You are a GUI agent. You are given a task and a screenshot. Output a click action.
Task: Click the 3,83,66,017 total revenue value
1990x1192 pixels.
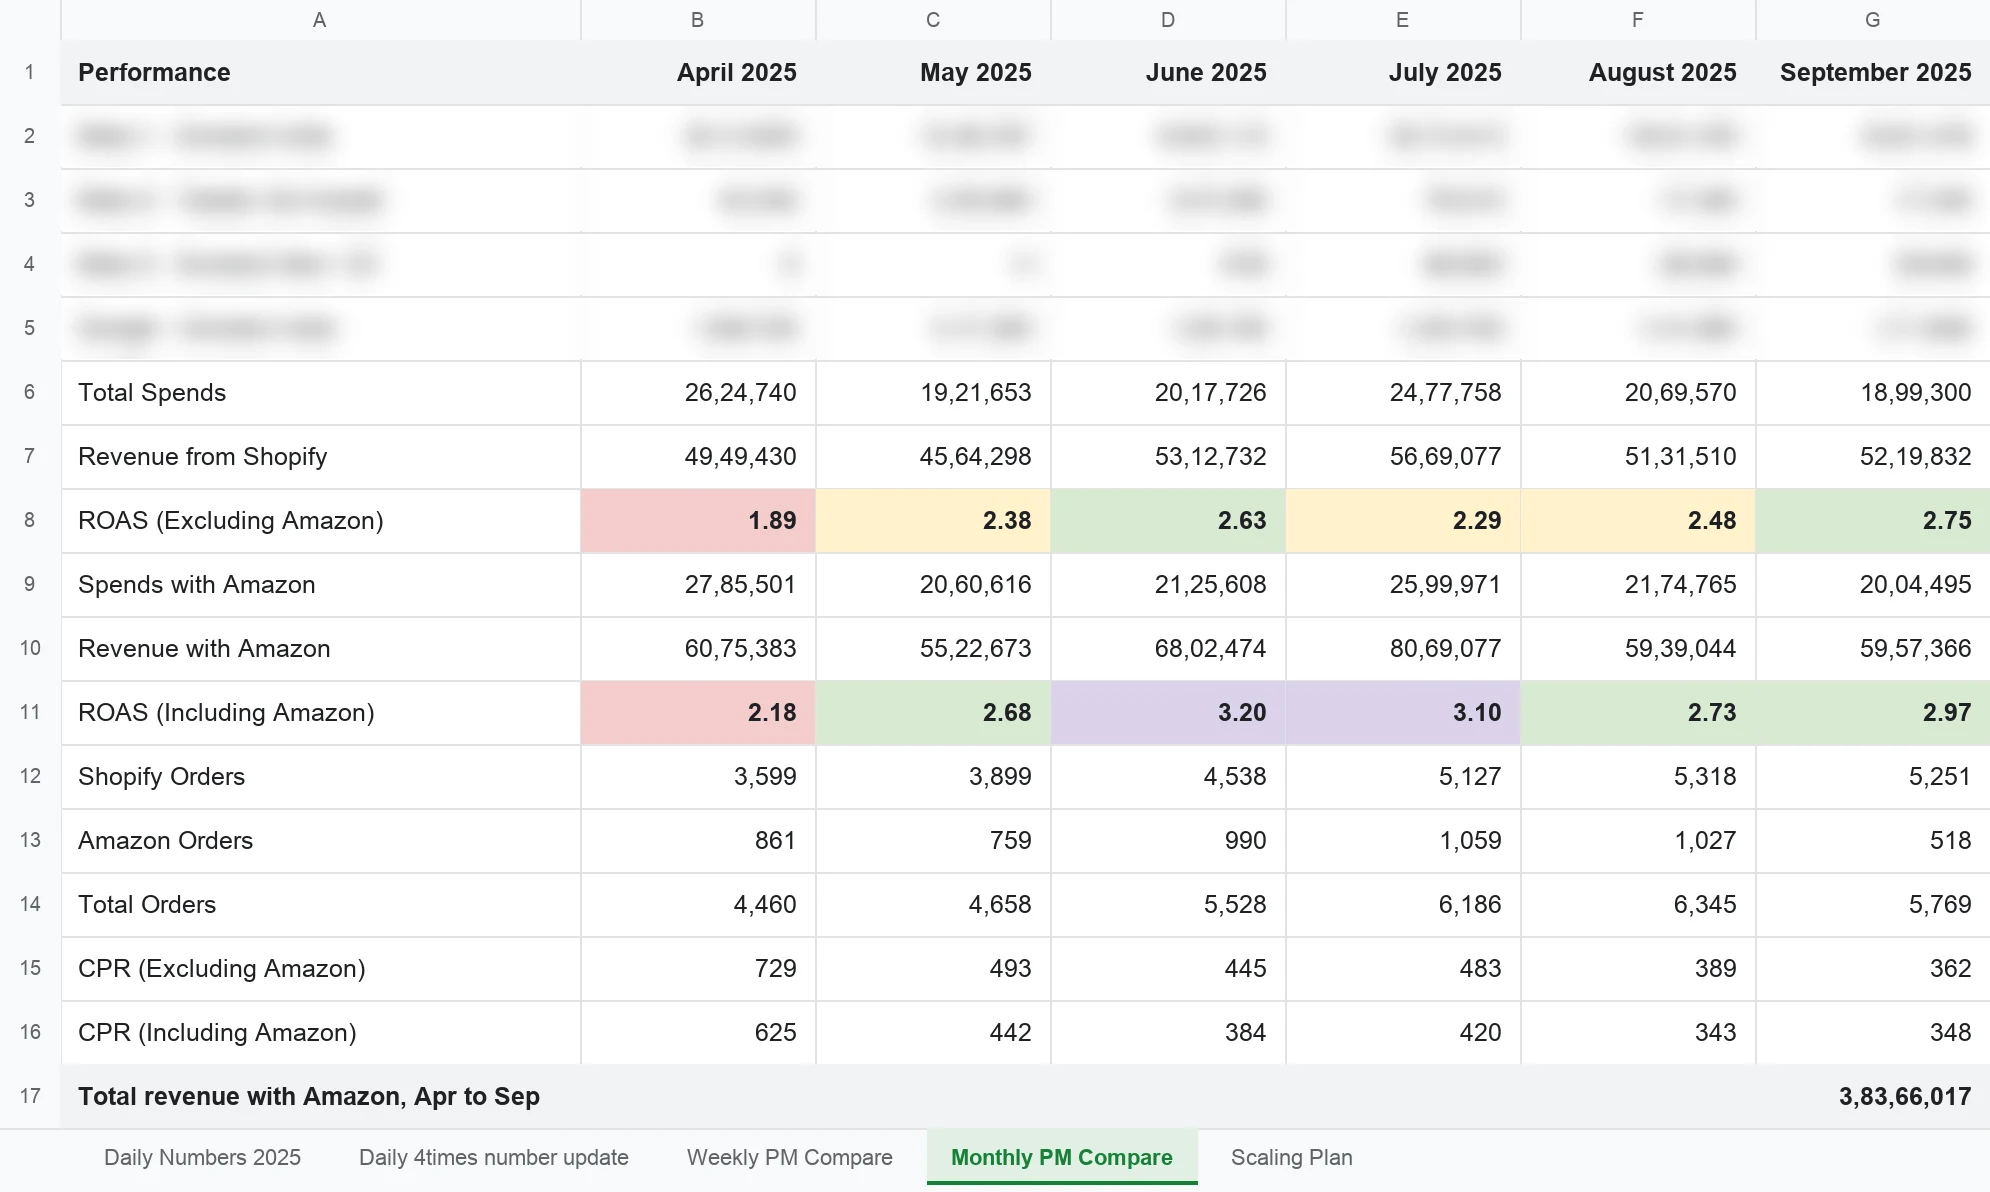click(x=1905, y=1096)
